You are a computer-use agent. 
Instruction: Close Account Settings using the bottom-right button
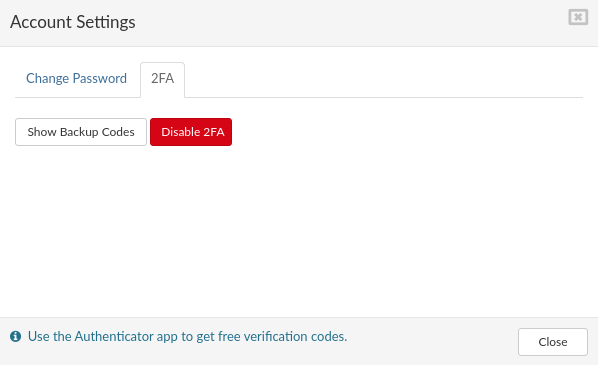coord(553,342)
